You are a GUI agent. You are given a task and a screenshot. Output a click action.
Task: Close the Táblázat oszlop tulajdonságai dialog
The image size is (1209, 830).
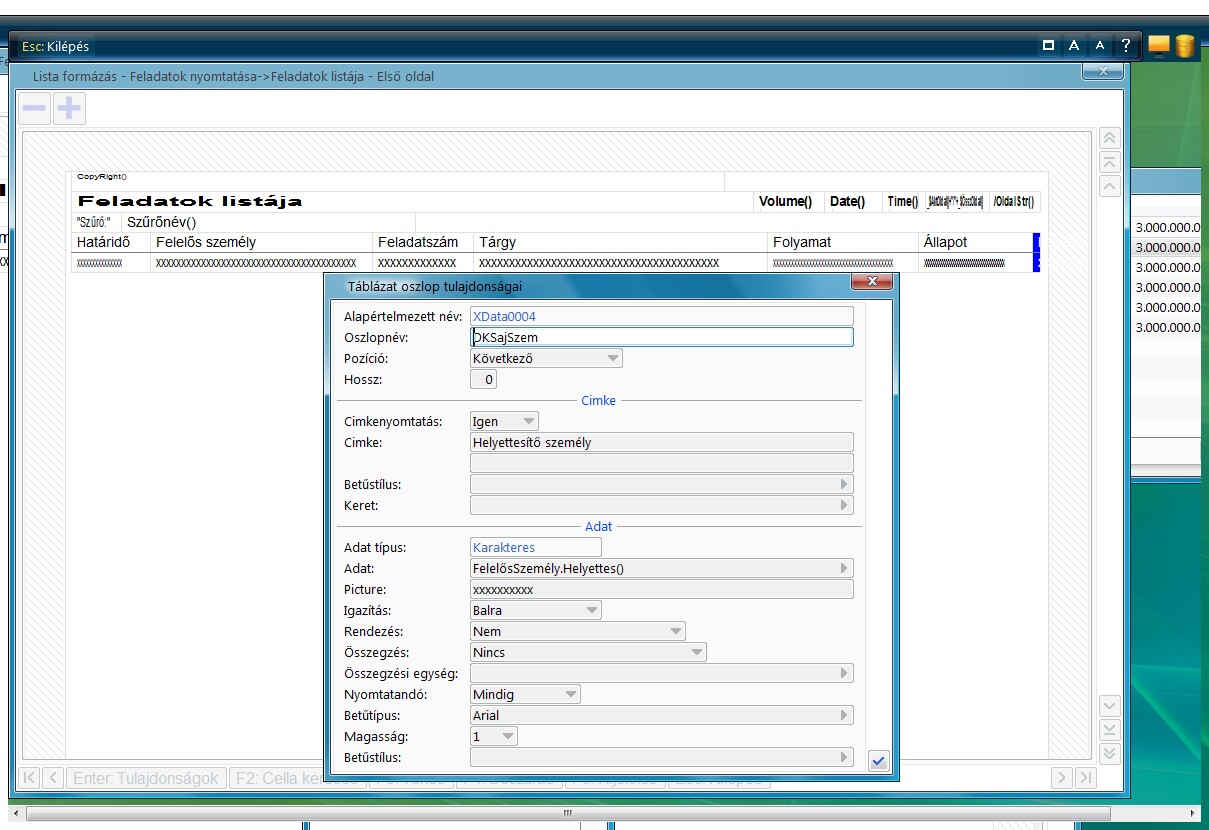[x=871, y=283]
